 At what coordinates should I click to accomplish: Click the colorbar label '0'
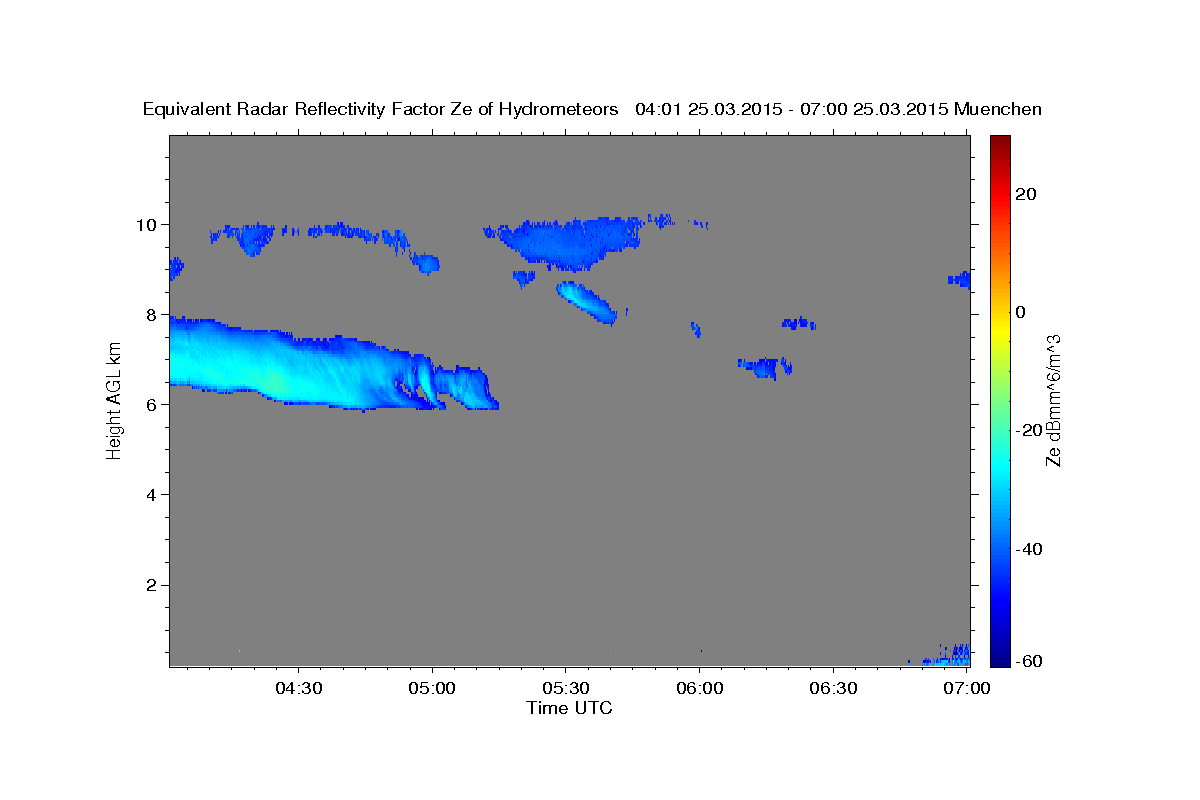pyautogui.click(x=1021, y=312)
